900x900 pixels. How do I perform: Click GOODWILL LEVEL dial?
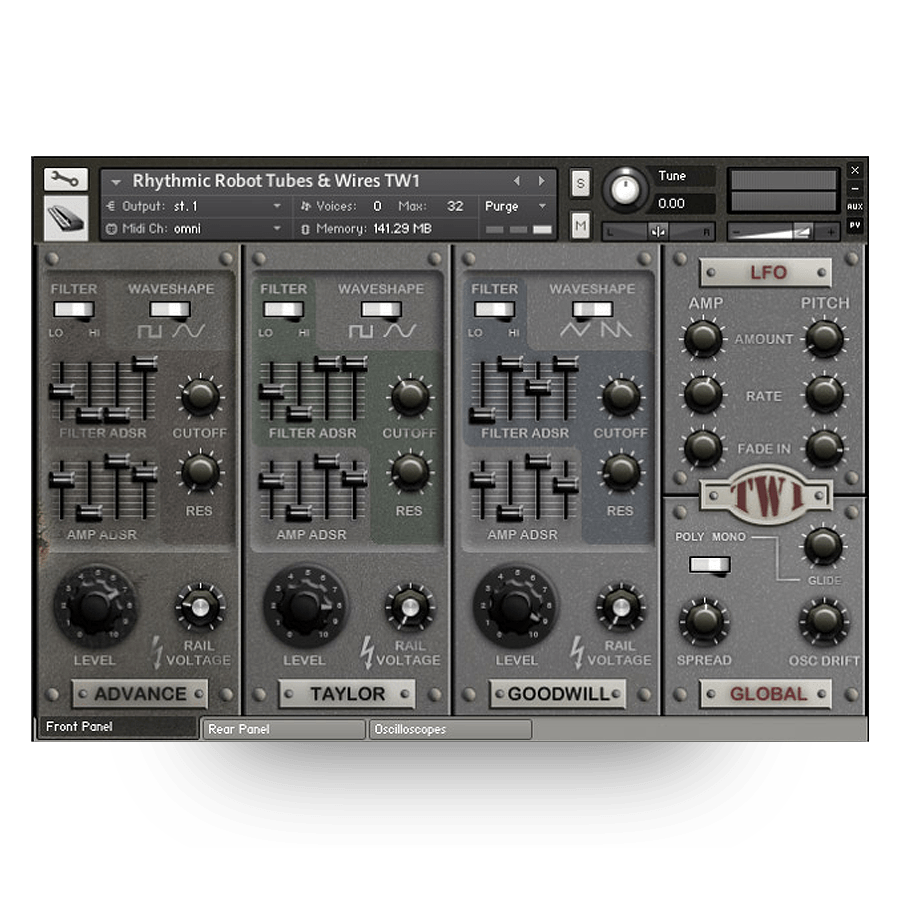(x=515, y=606)
